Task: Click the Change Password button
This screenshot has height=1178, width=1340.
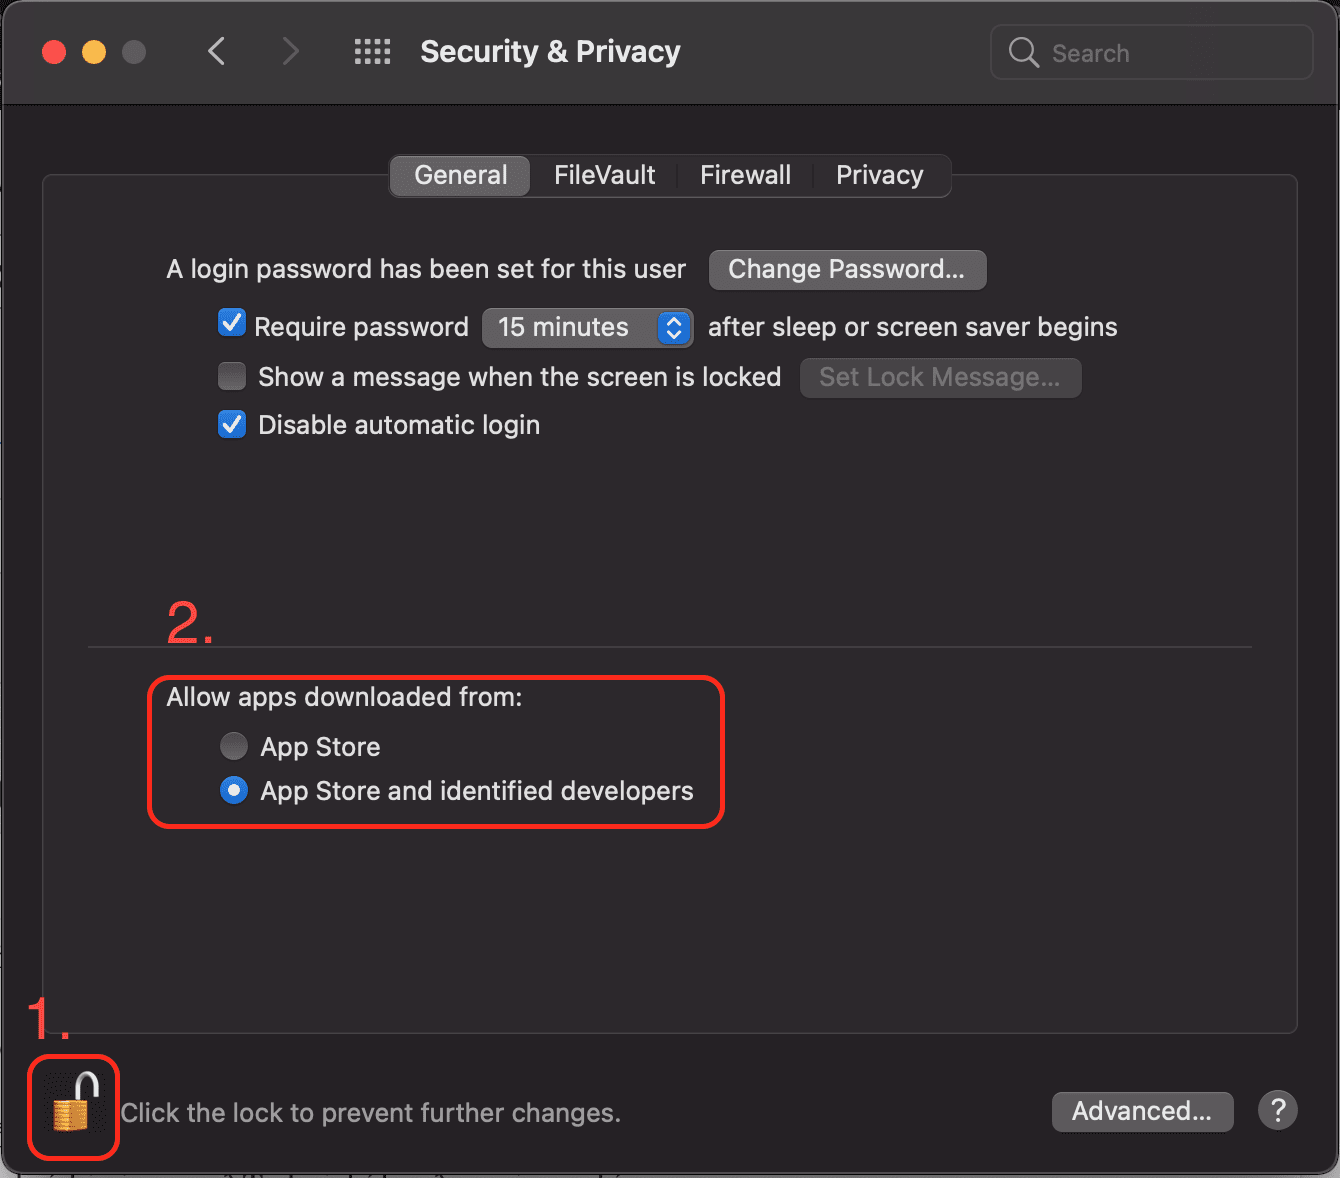Action: (x=847, y=269)
